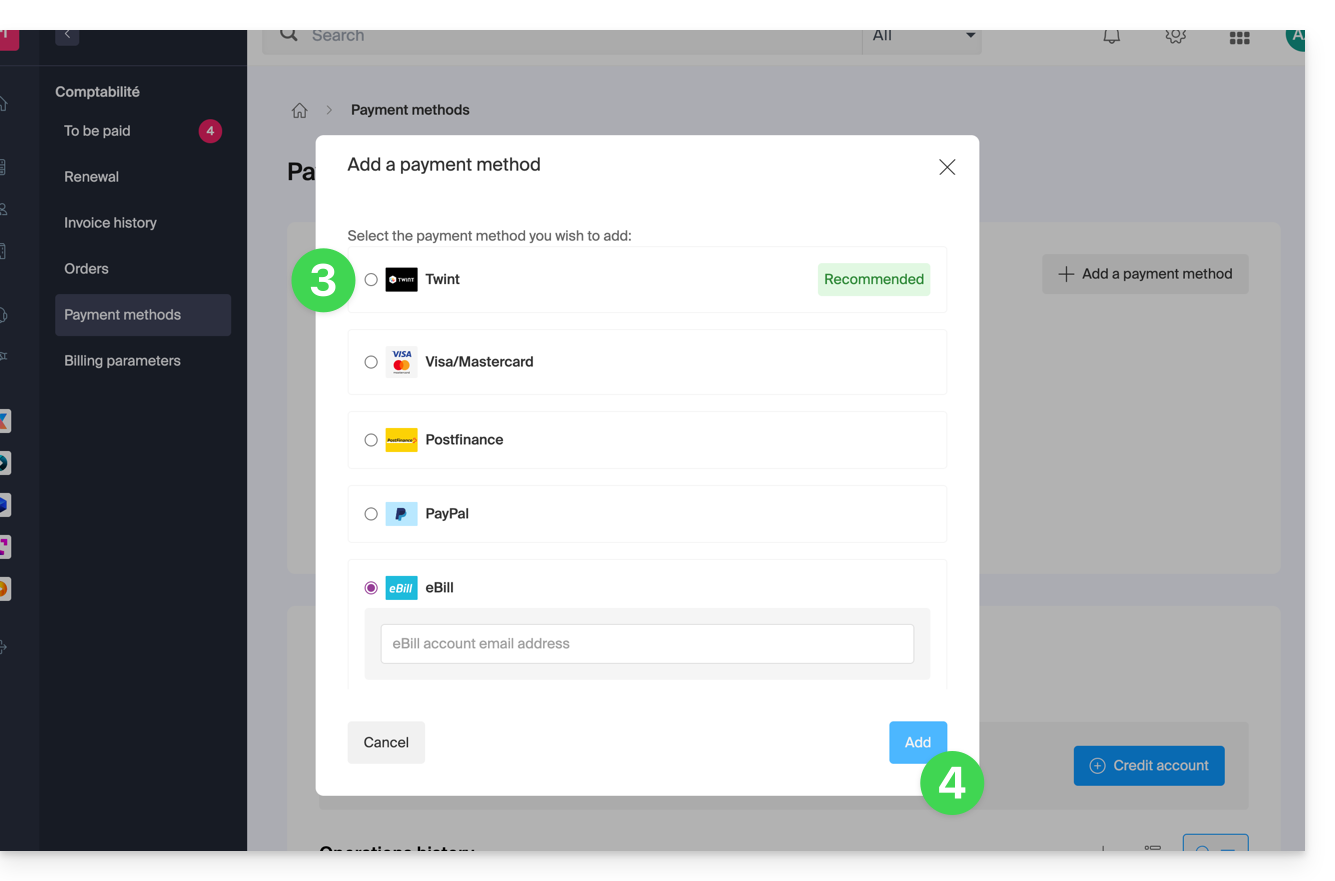The height and width of the screenshot is (881, 1335).
Task: Close the Add a payment method dialog
Action: [946, 167]
